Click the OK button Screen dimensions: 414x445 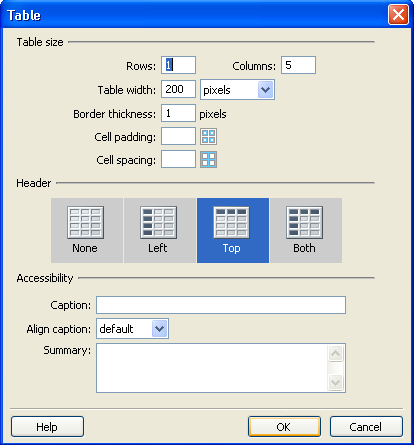point(284,427)
